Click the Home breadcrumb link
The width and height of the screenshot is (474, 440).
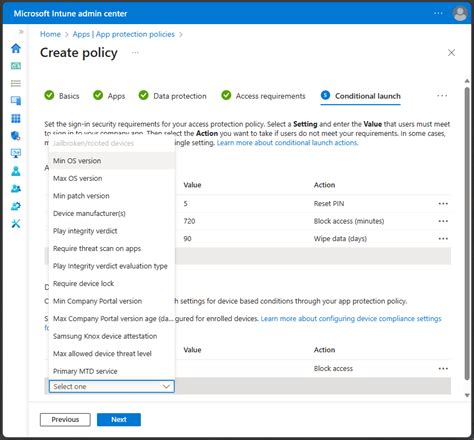pos(50,34)
